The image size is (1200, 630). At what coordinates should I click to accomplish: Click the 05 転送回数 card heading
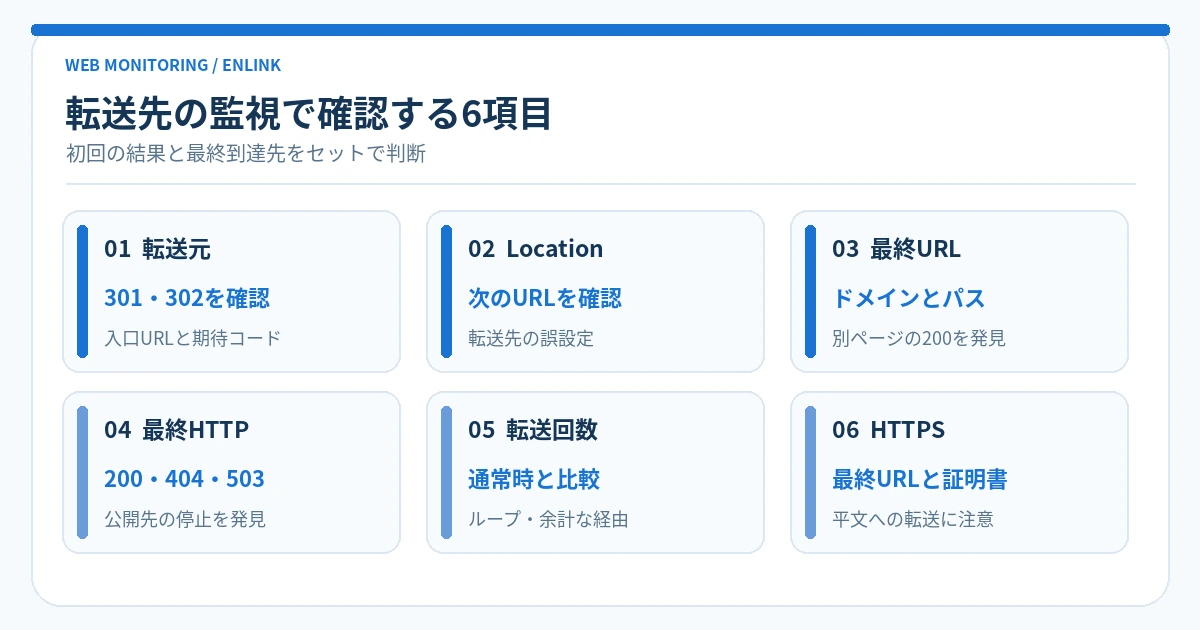point(533,430)
